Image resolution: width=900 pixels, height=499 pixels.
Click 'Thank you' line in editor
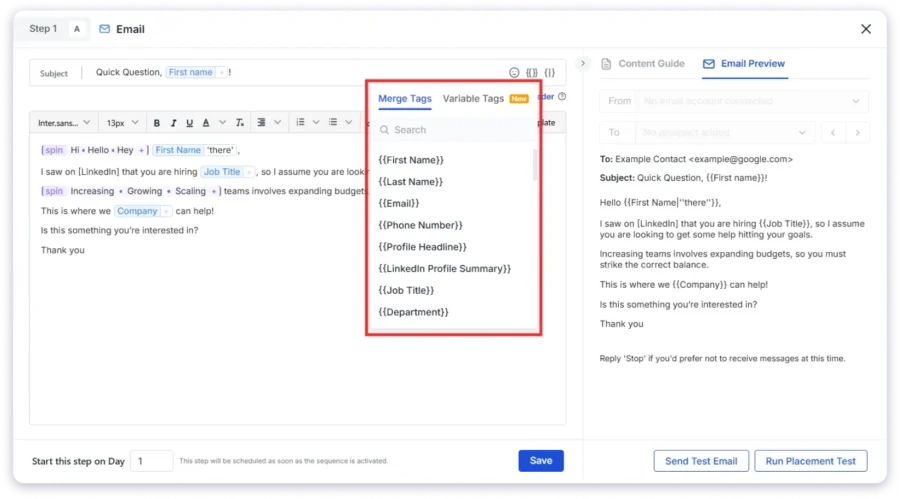pos(63,250)
